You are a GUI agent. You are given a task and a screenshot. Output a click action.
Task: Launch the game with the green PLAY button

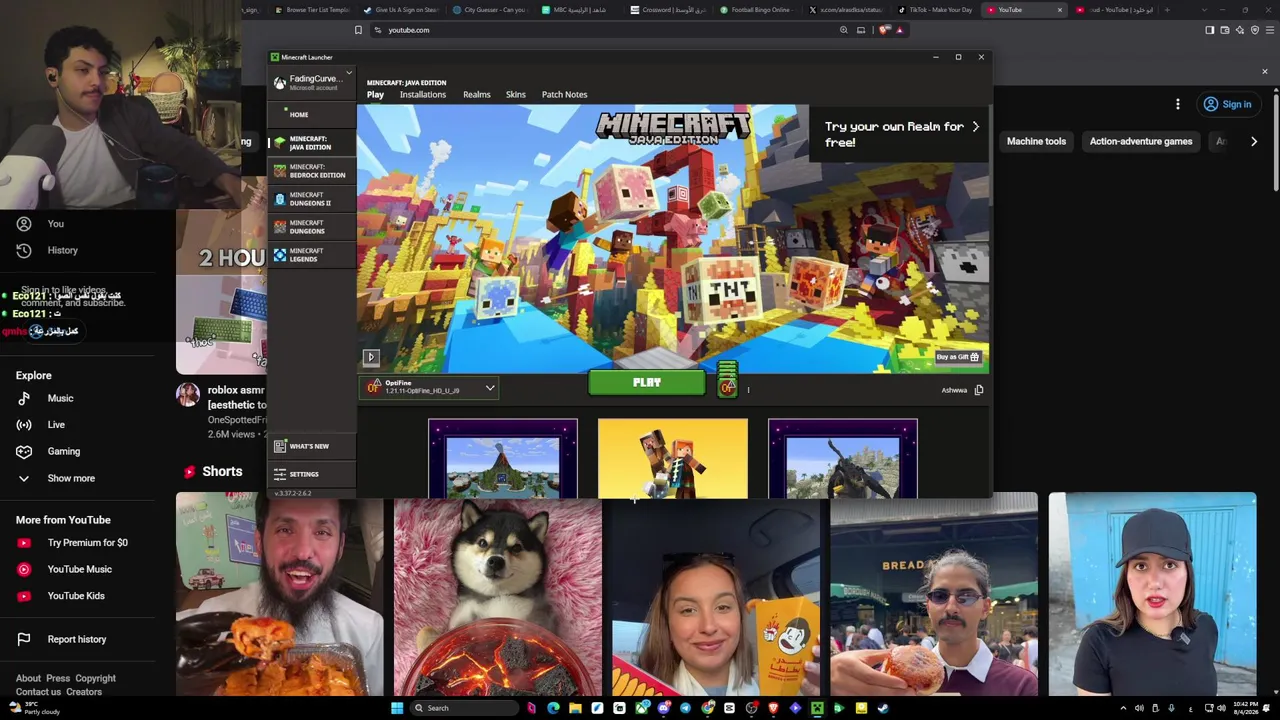coord(647,382)
